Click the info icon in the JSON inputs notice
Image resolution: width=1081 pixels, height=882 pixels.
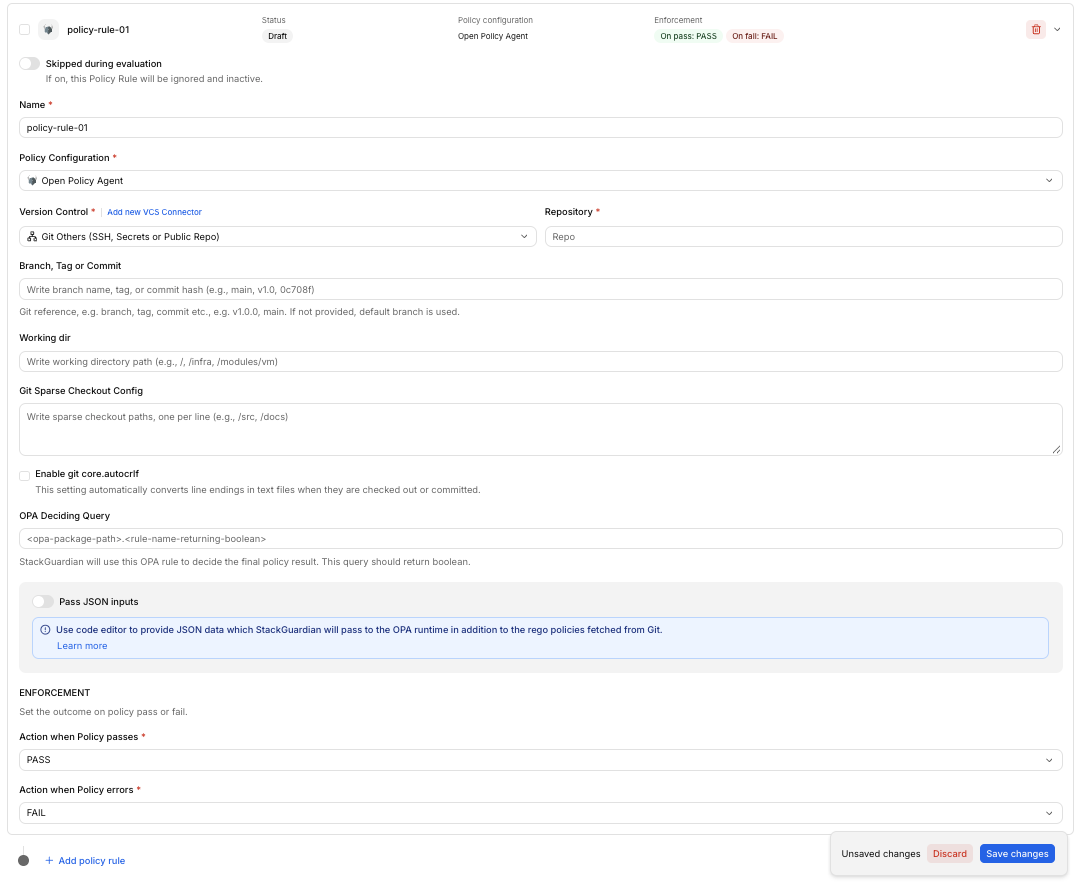click(46, 630)
